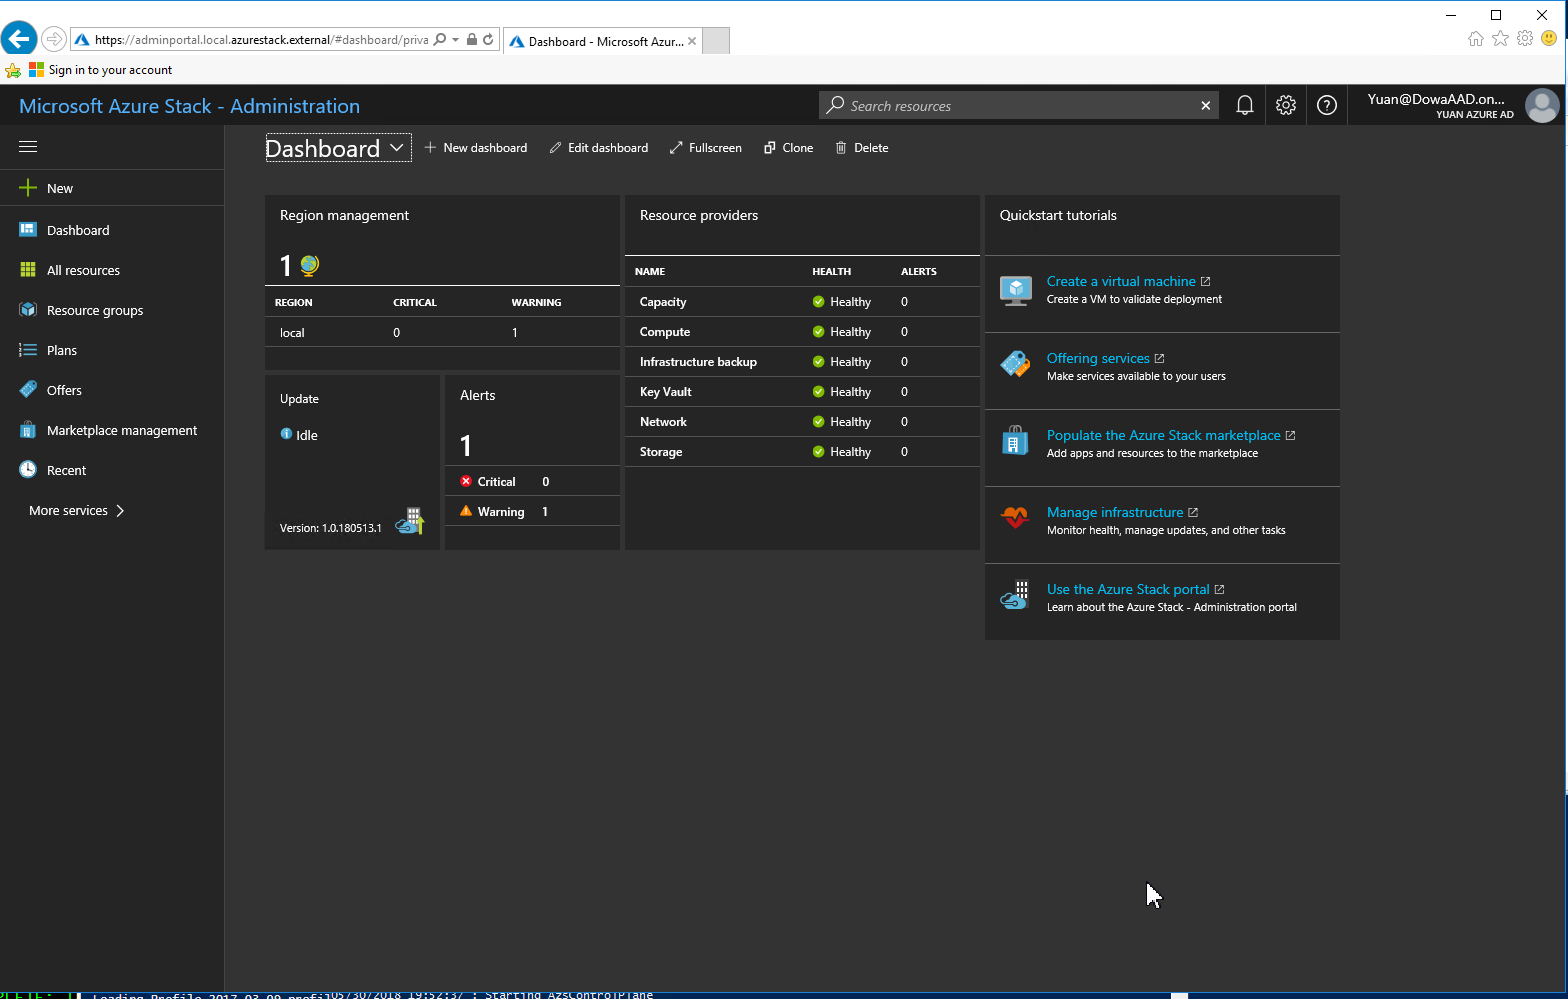Click Version: 1.0.180513.1 text

point(330,528)
